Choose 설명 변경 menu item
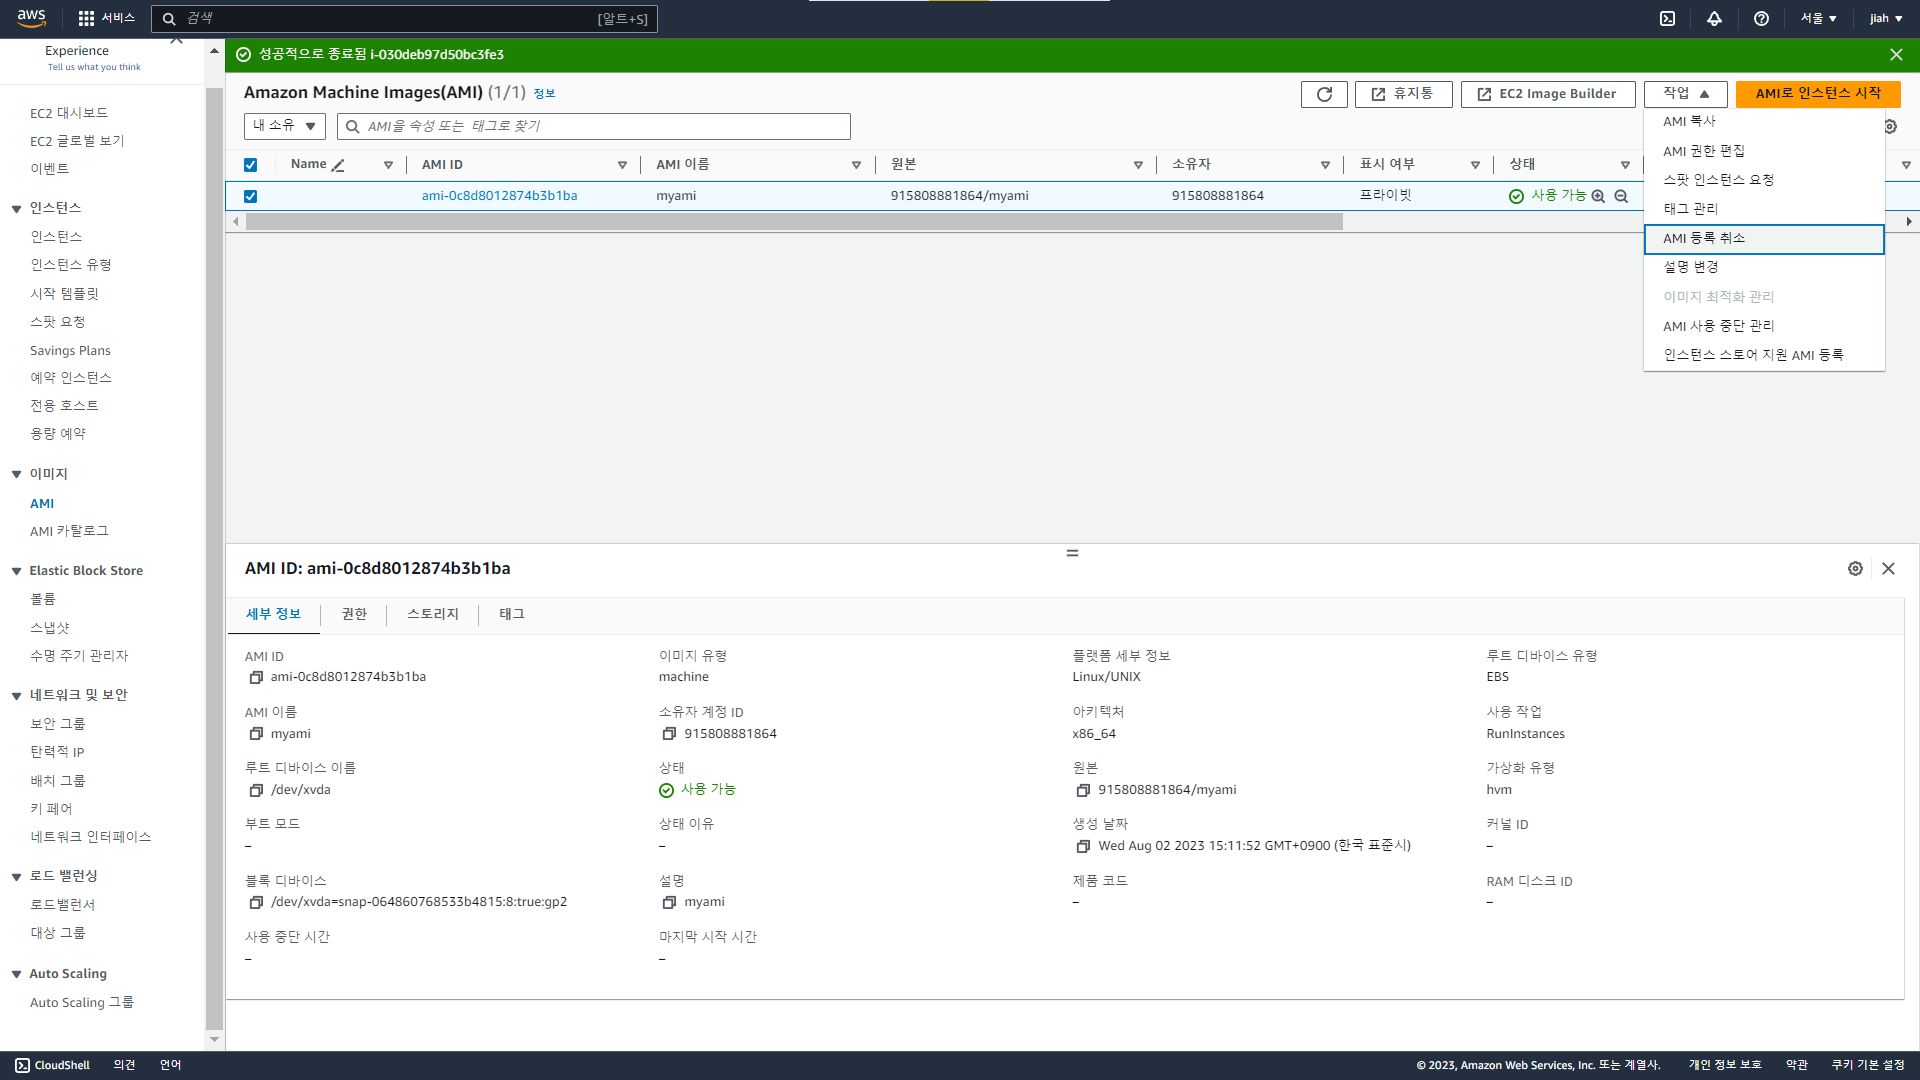This screenshot has height=1080, width=1920. pyautogui.click(x=1764, y=268)
